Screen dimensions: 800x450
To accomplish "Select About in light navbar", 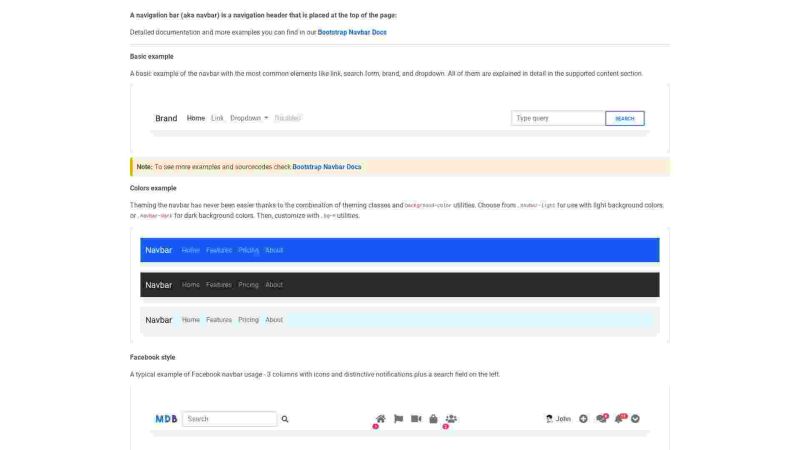I will point(274,320).
